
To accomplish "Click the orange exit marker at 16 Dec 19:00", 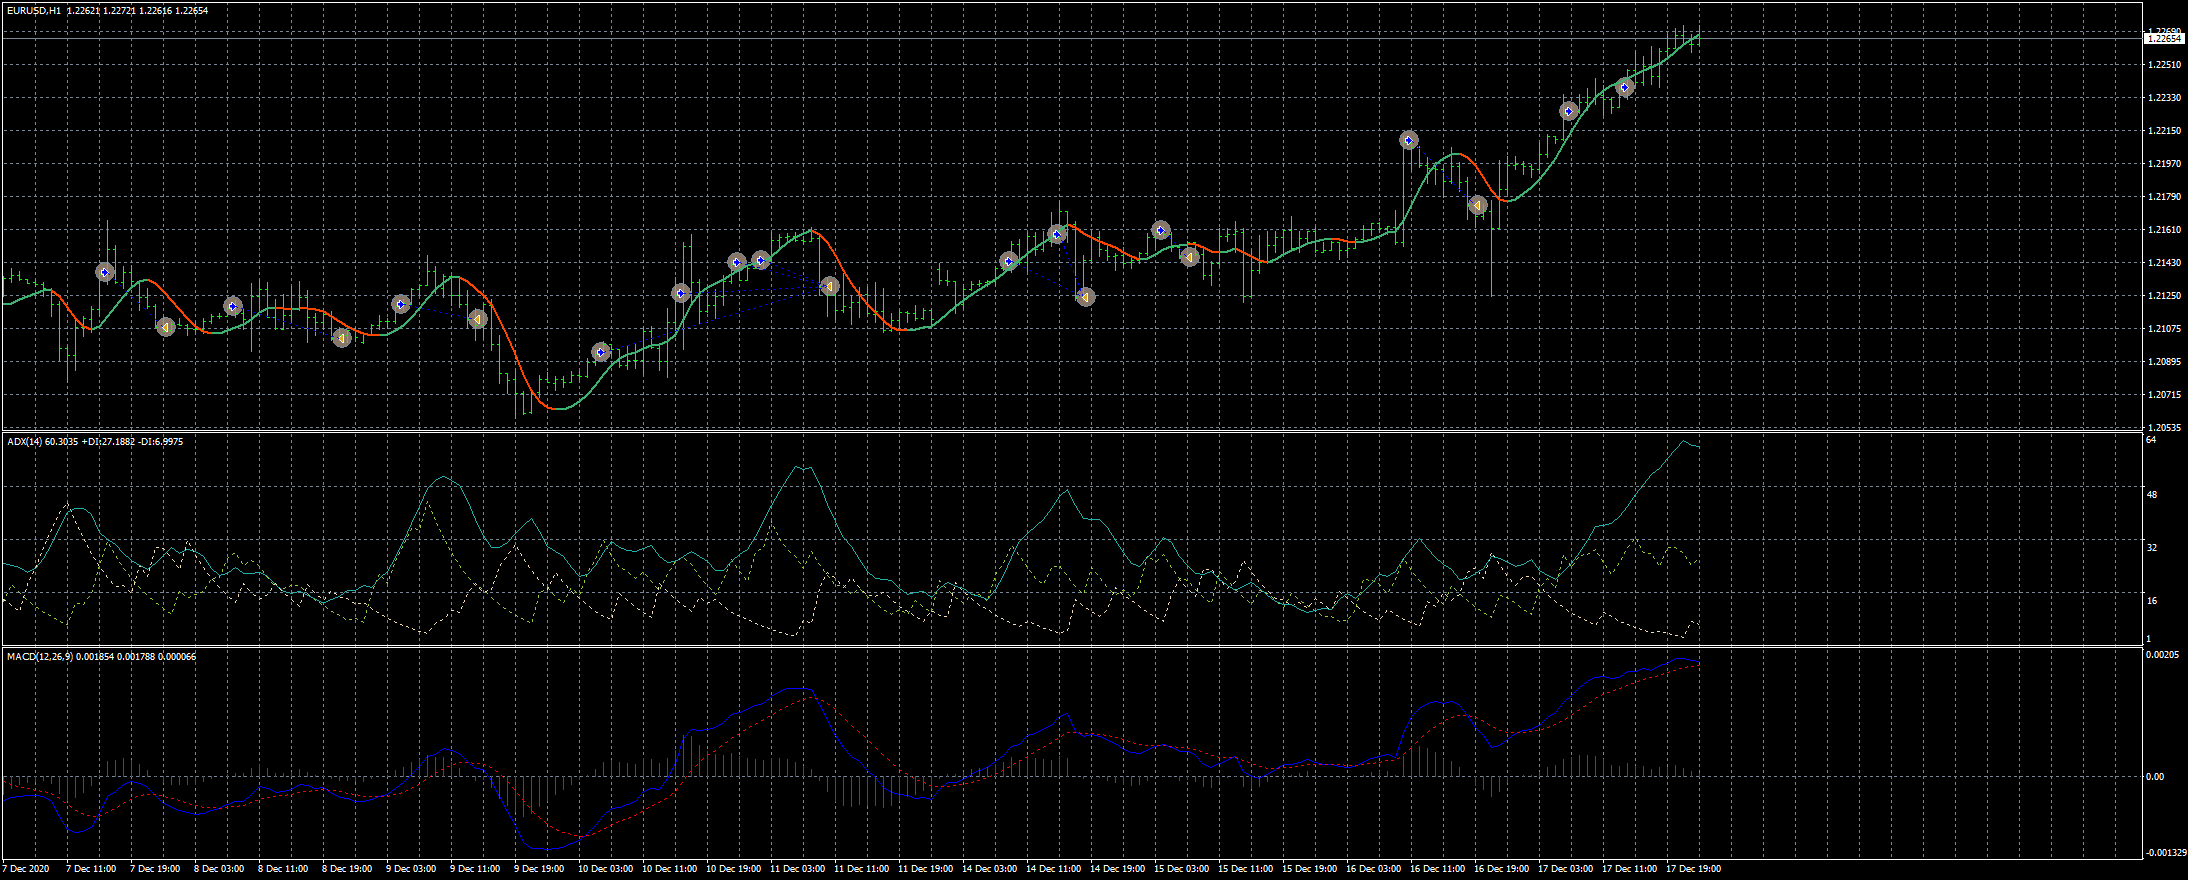I will coord(1478,206).
